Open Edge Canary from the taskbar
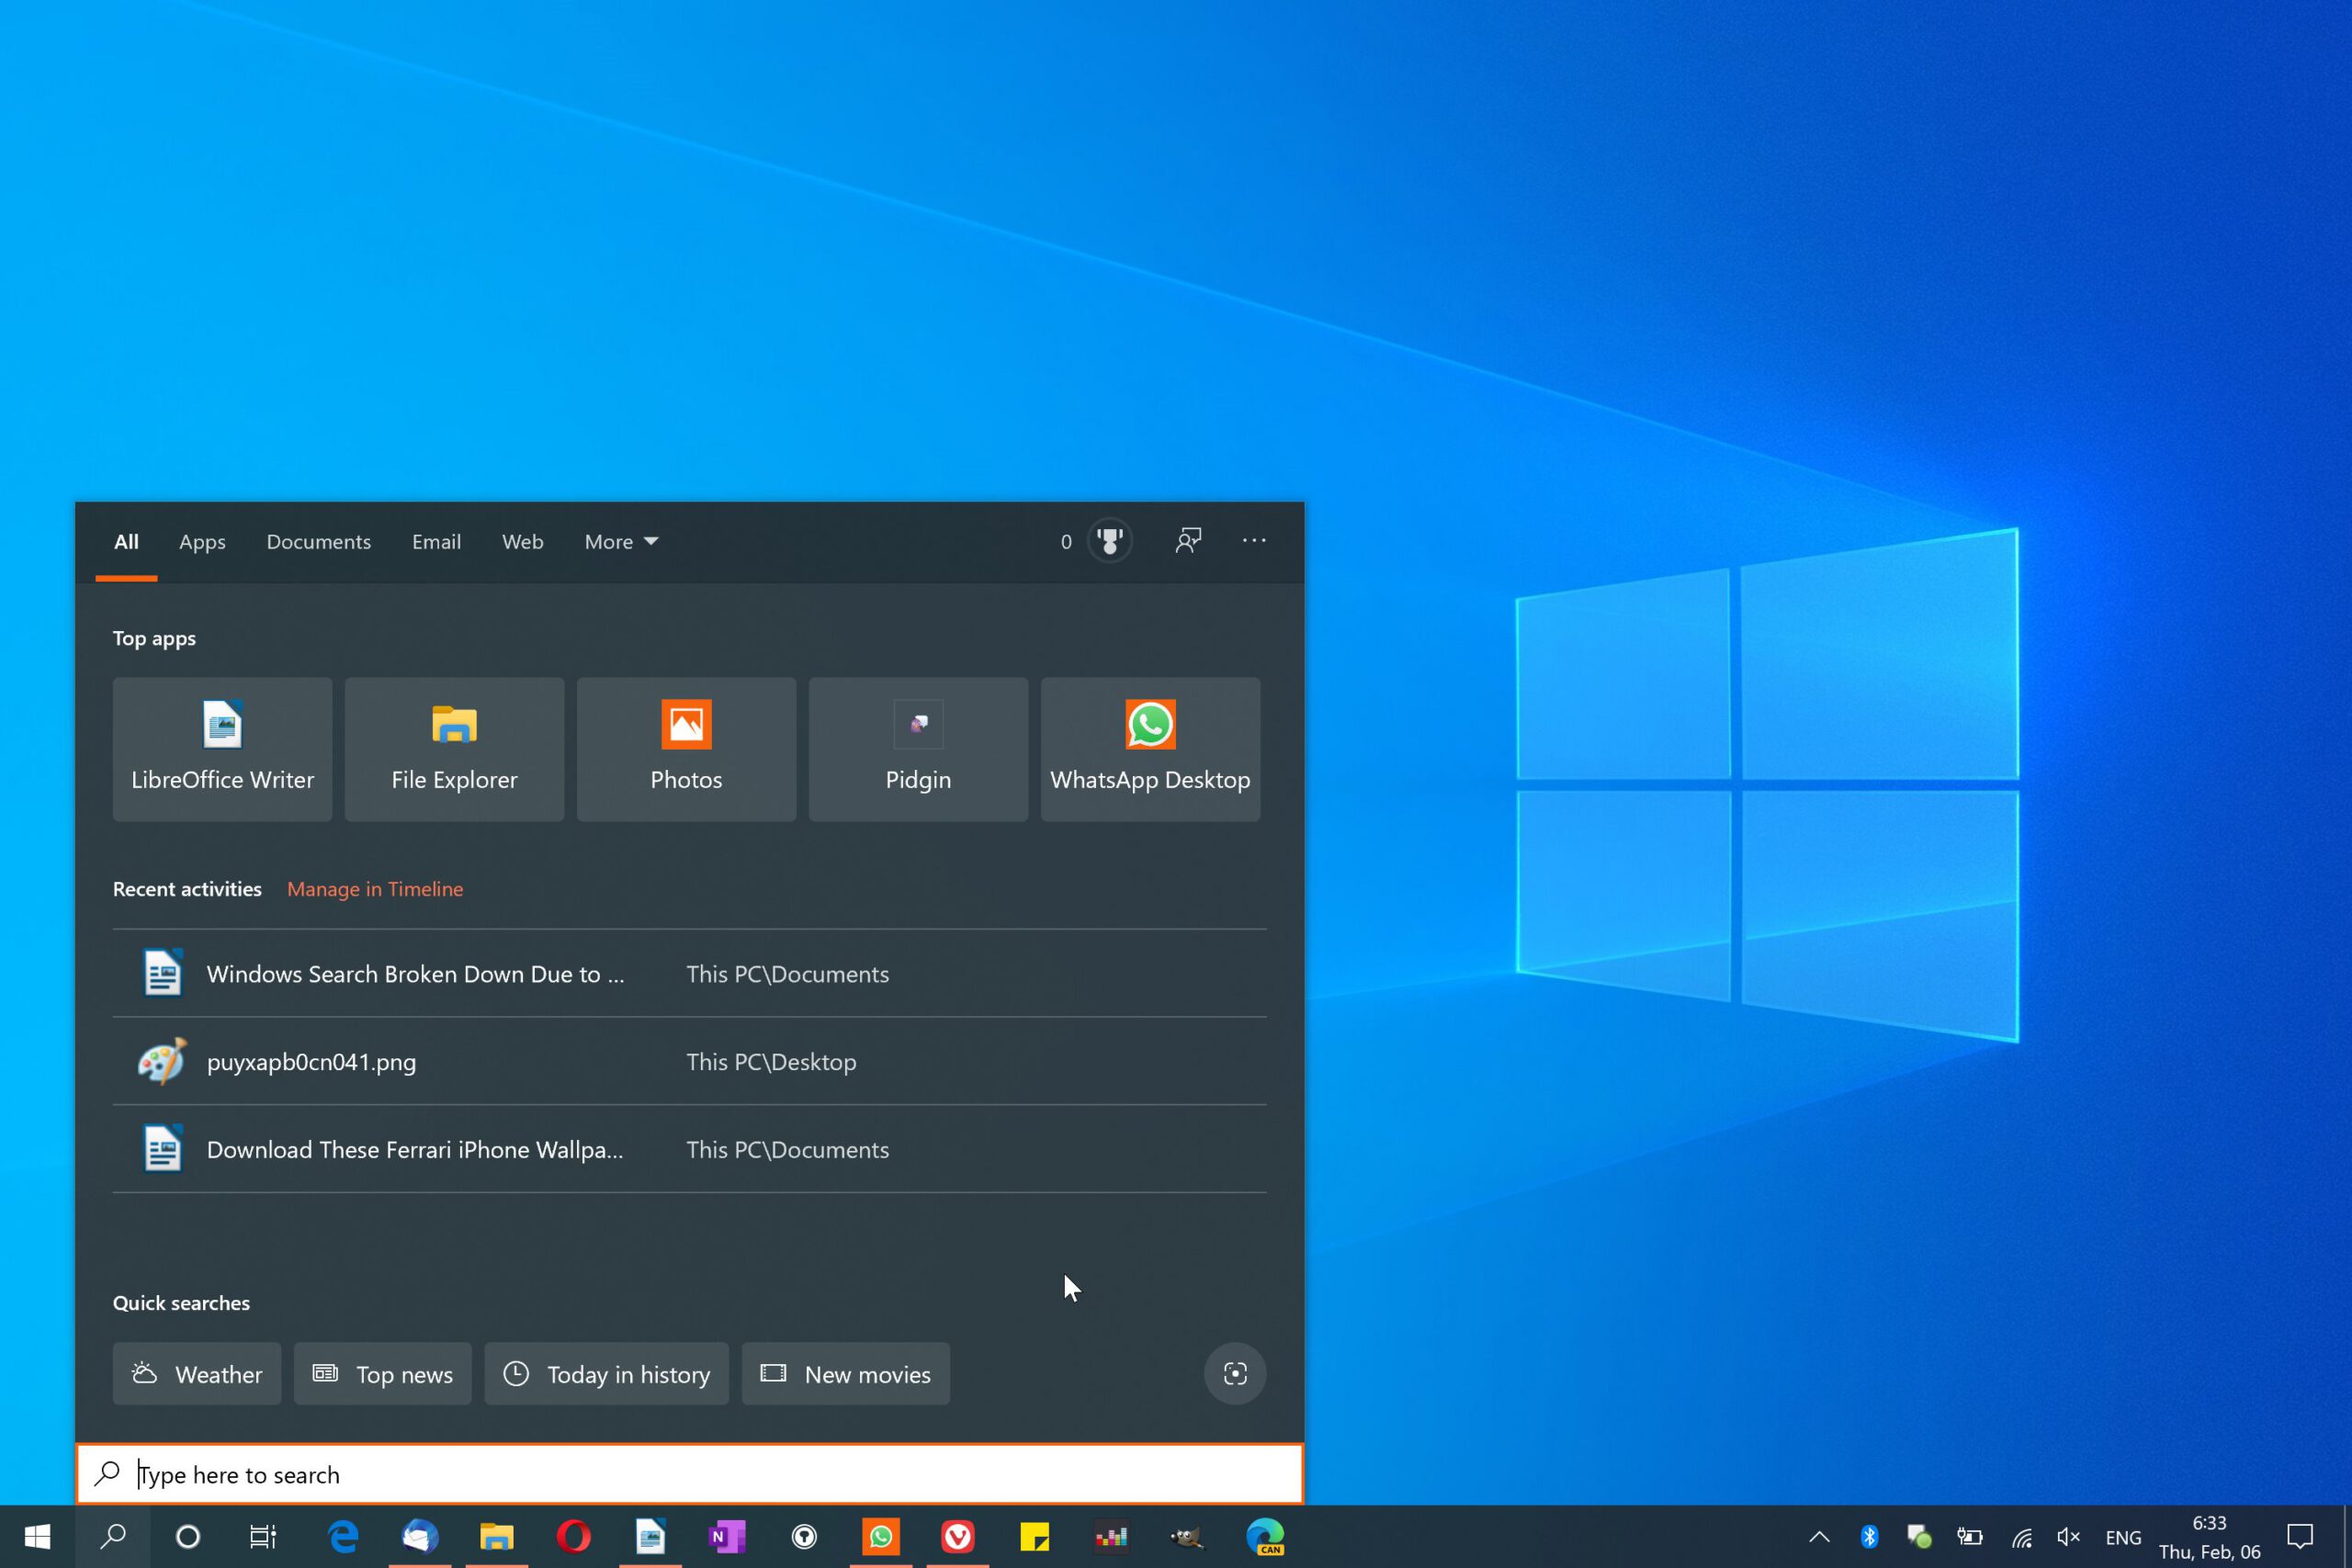The width and height of the screenshot is (2352, 1568). point(1265,1537)
